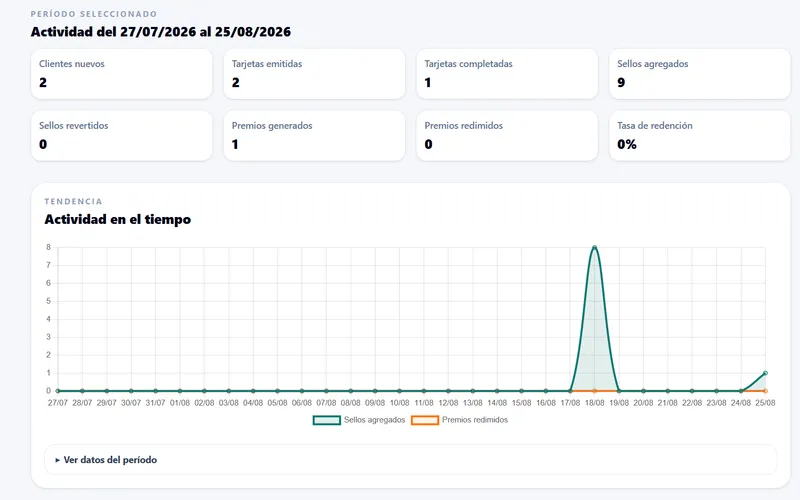Image resolution: width=800 pixels, height=500 pixels.
Task: Open the Tasa de redención card
Action: 699,136
